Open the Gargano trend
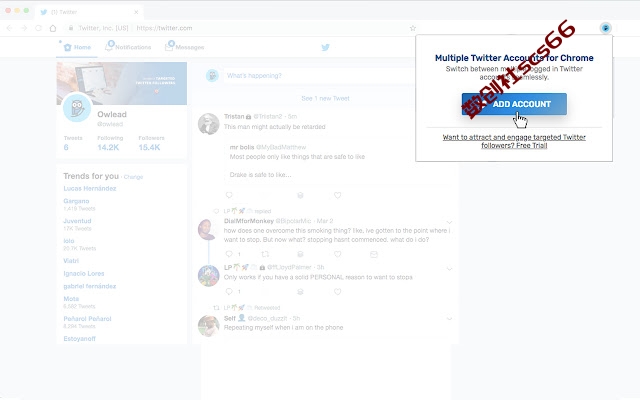640x400 pixels. (76, 201)
